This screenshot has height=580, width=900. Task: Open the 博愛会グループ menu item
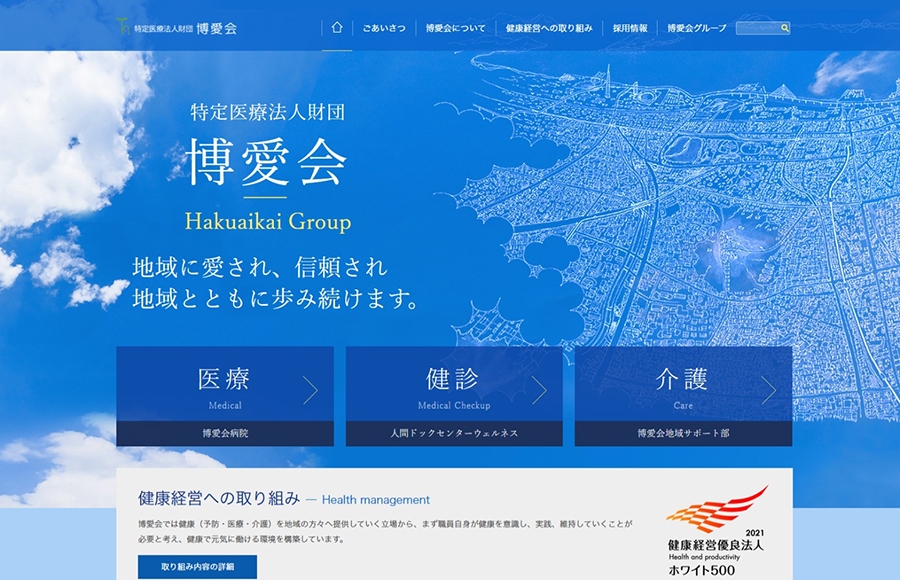coord(696,28)
